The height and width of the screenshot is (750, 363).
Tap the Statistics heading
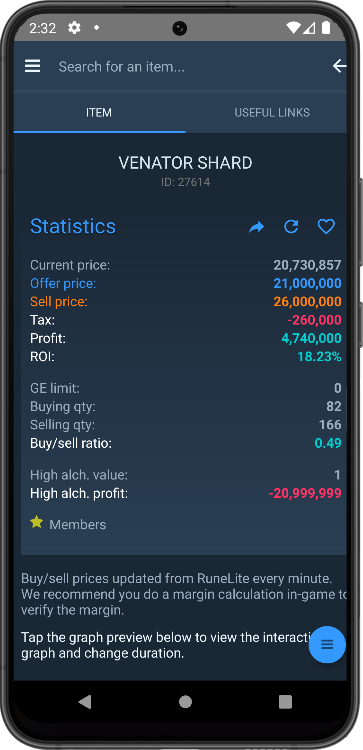73,226
